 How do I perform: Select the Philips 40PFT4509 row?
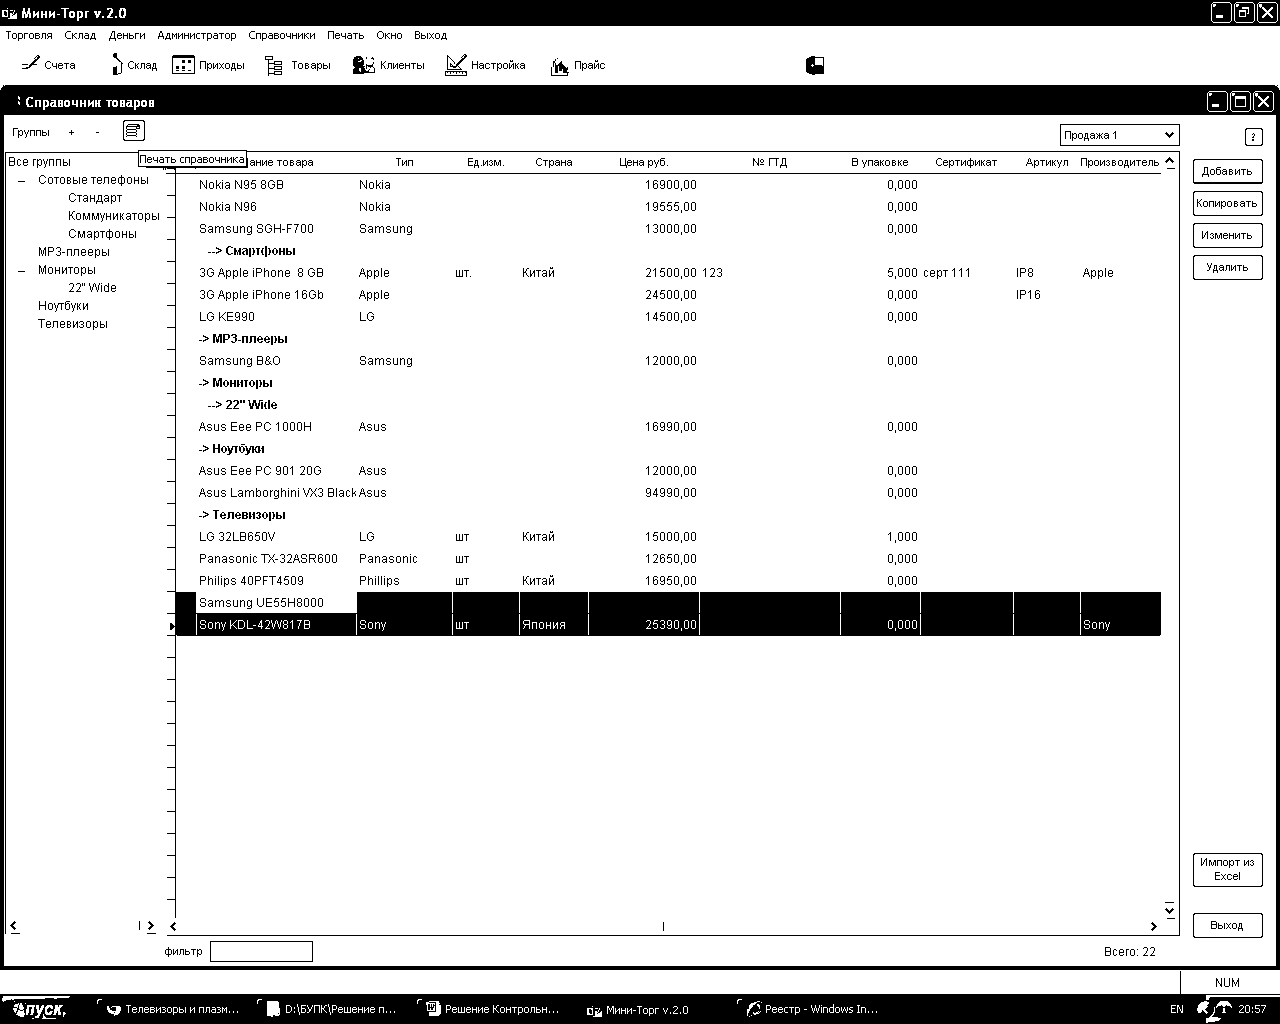point(668,581)
